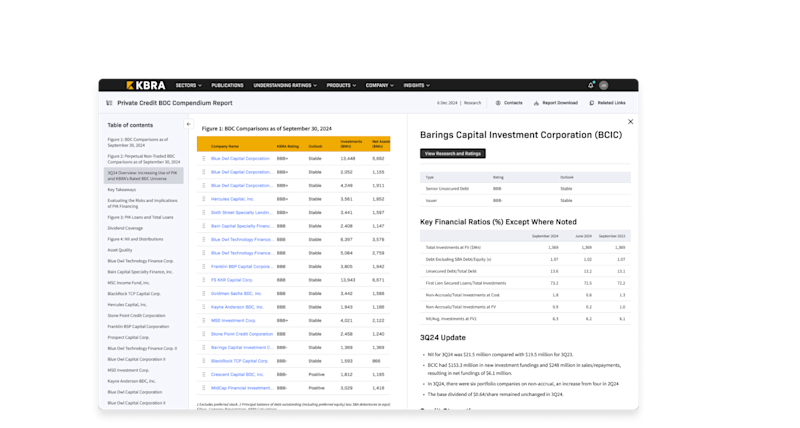The image size is (800, 428).
Task: Click row handle icon for MidCap Financial Investment
Action: tap(204, 388)
